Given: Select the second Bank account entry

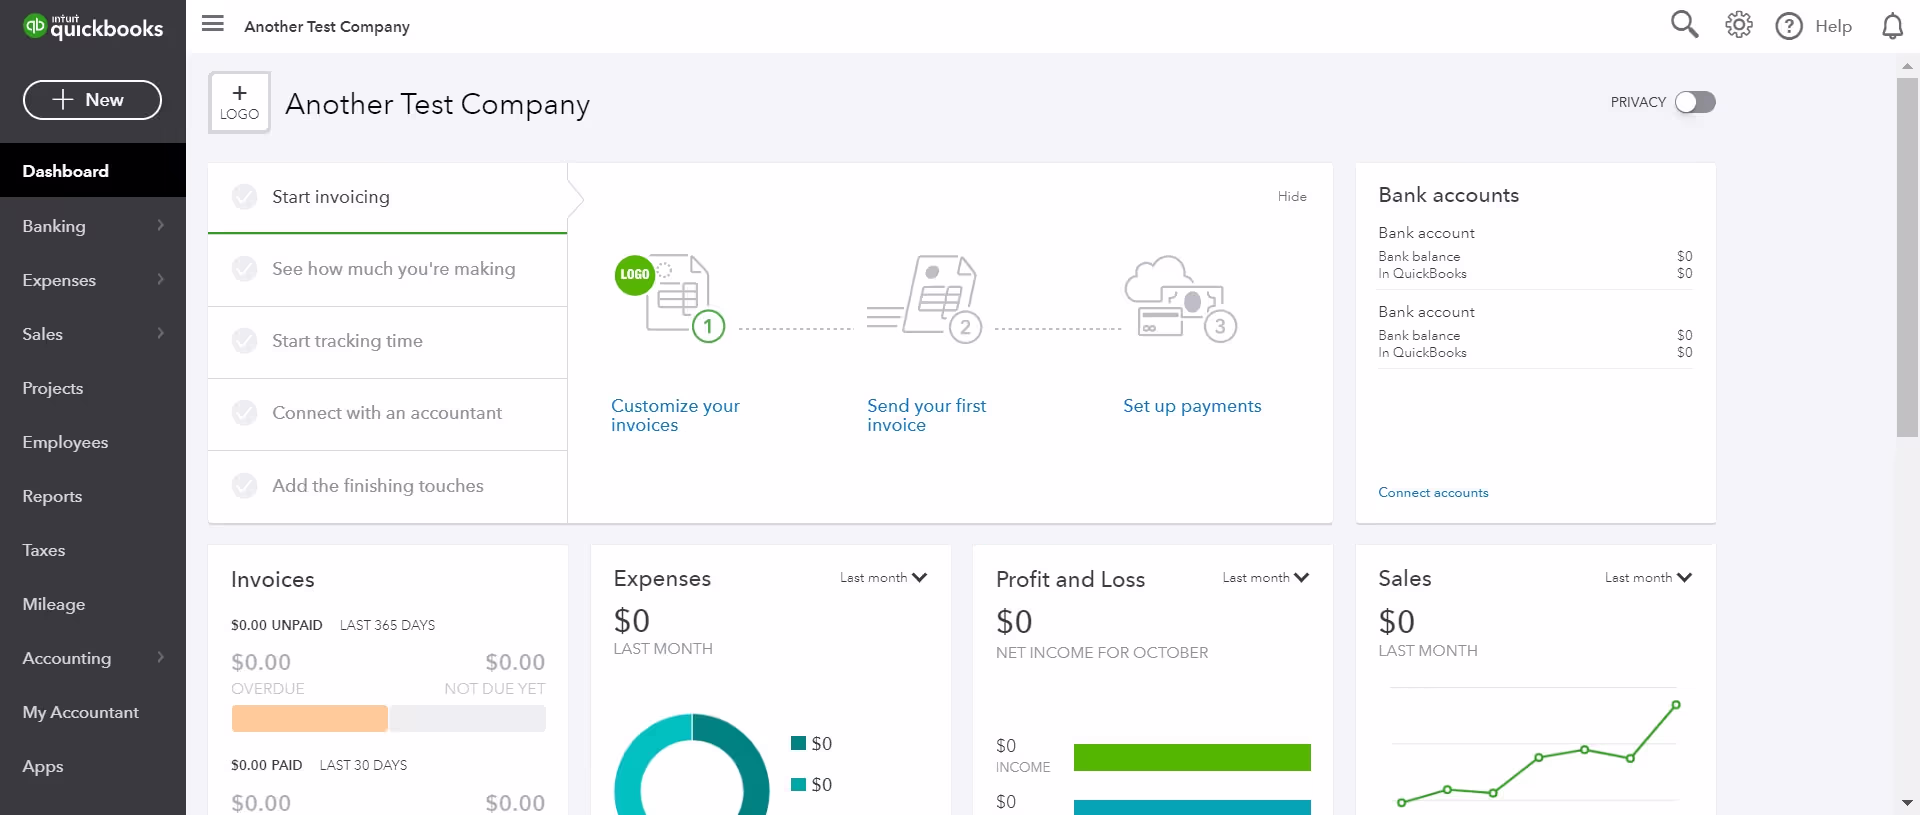Looking at the screenshot, I should 1535,331.
